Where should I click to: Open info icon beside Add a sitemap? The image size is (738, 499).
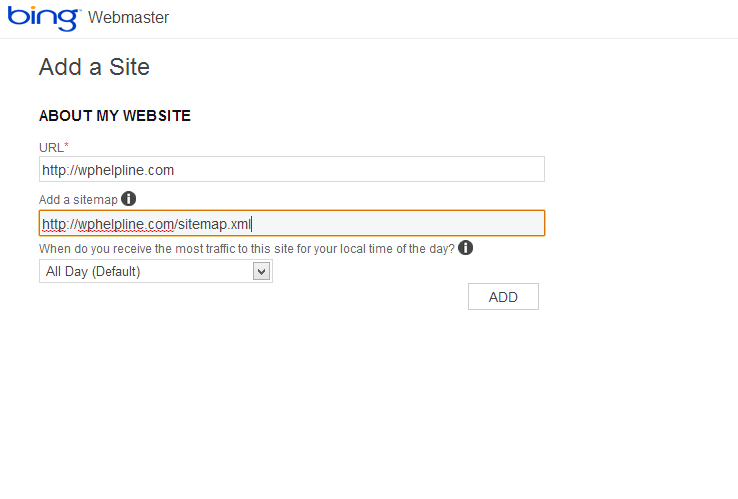(128, 199)
